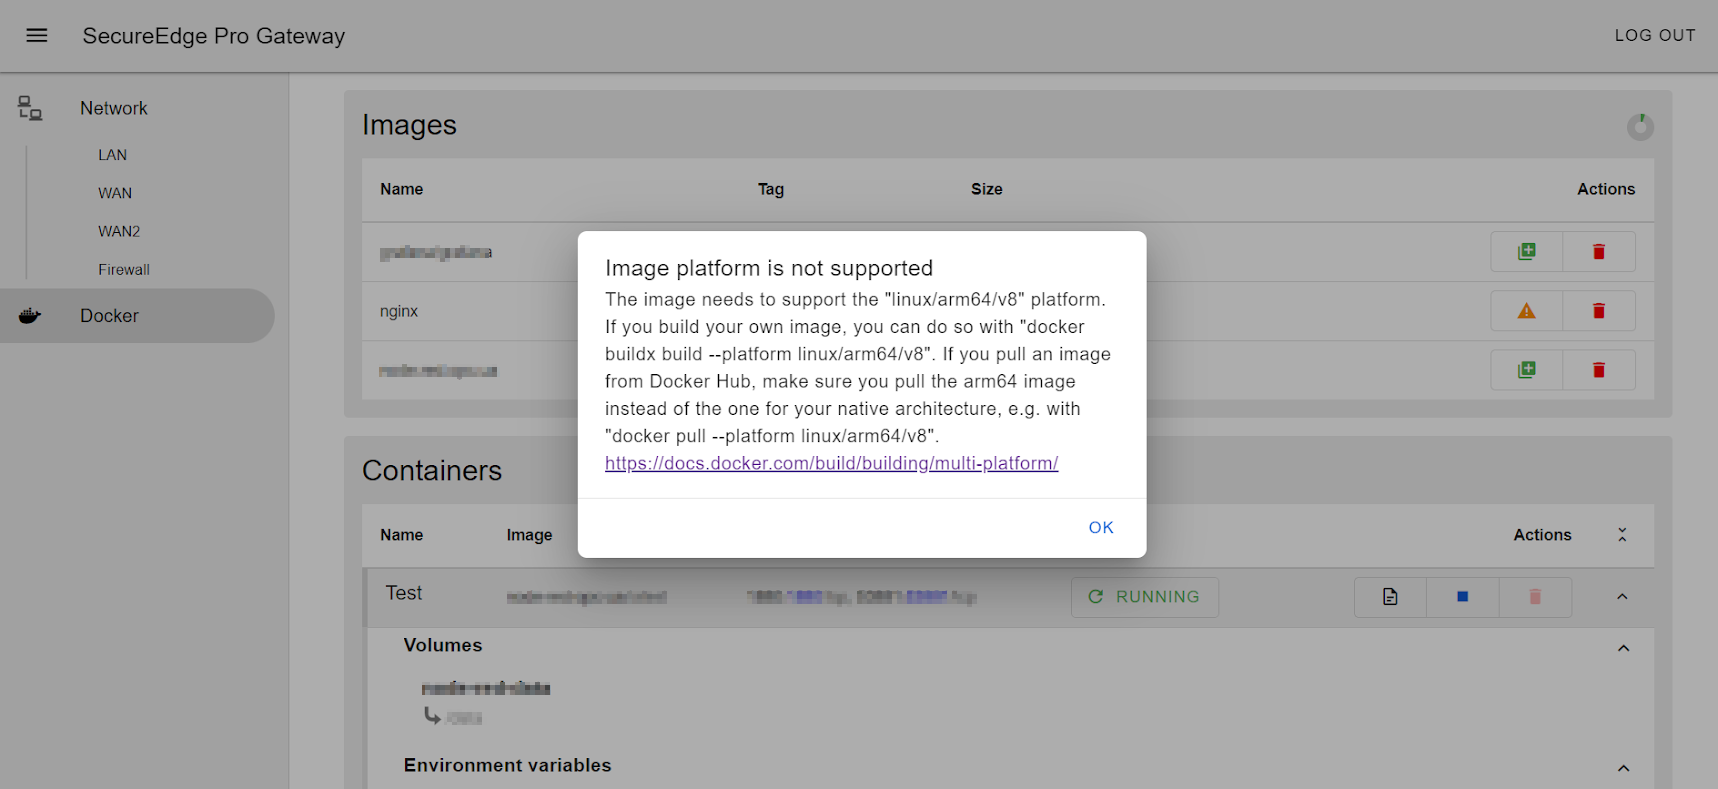Open the WAN settings page

coord(115,193)
